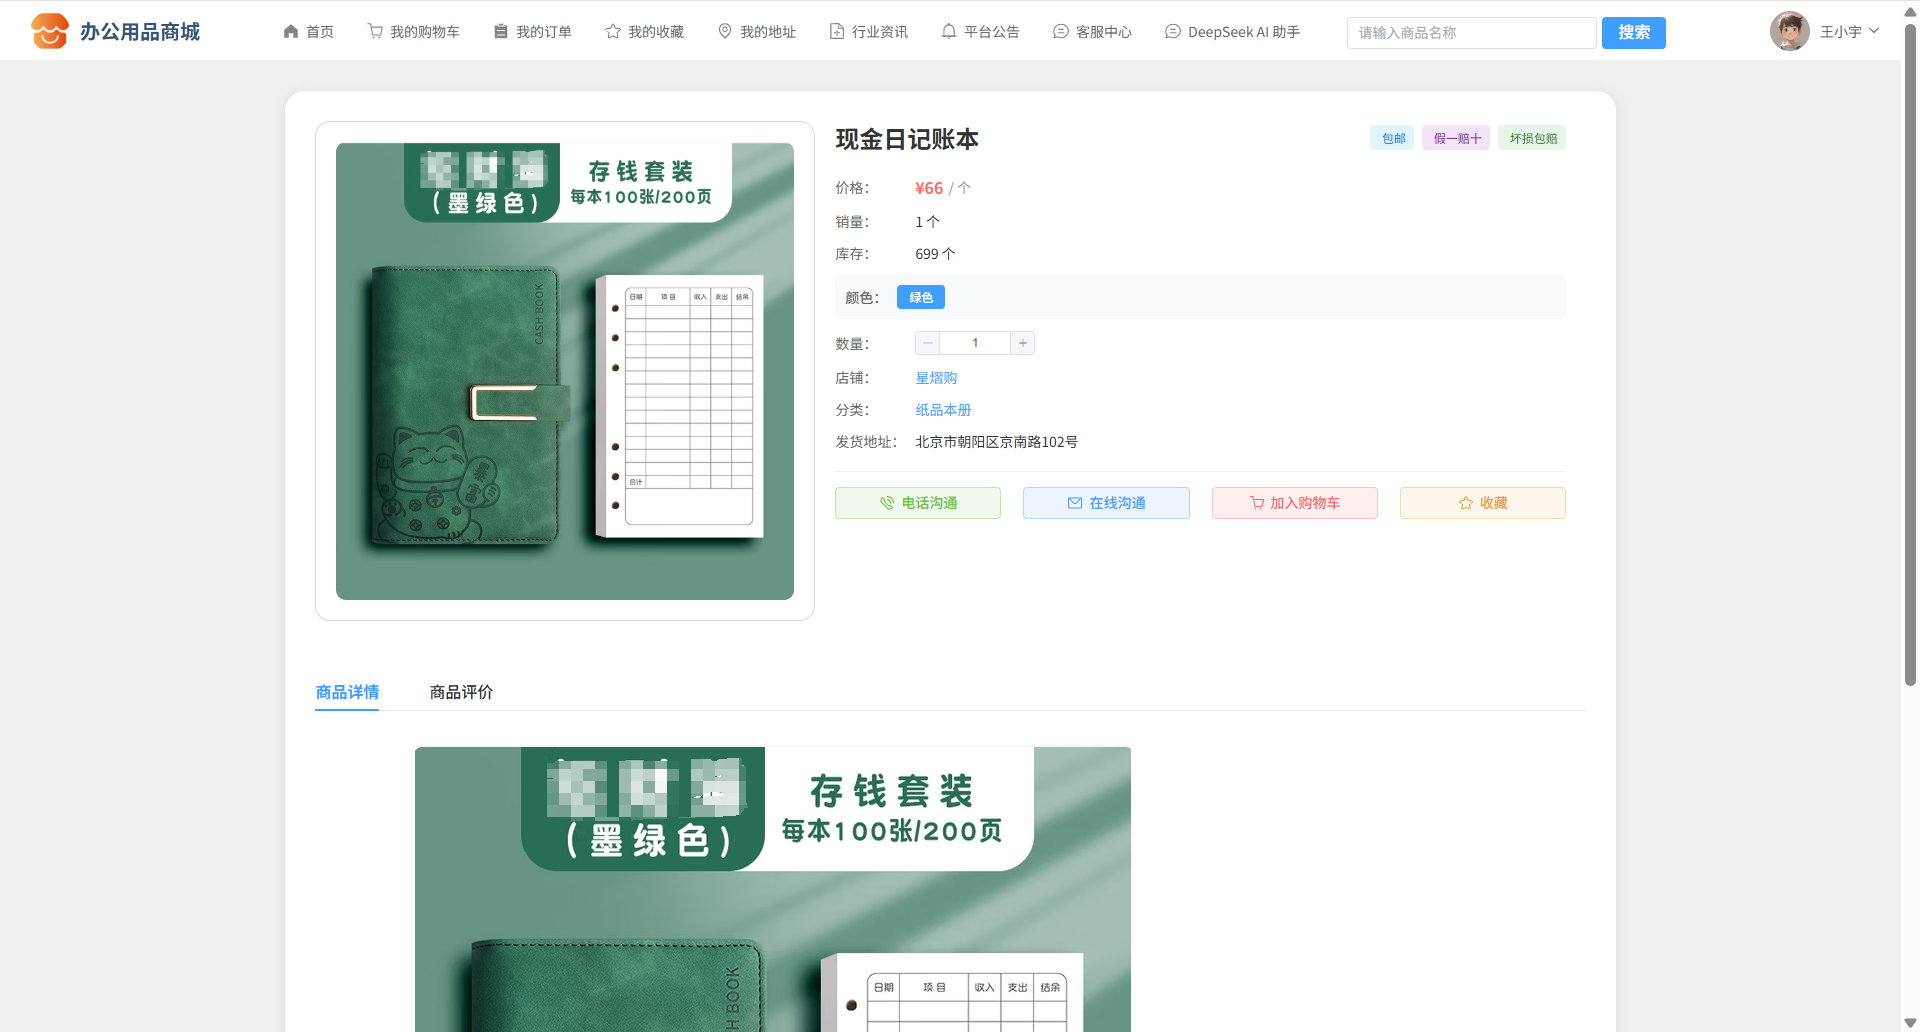
Task: Click the 在线沟通 button
Action: [1106, 503]
